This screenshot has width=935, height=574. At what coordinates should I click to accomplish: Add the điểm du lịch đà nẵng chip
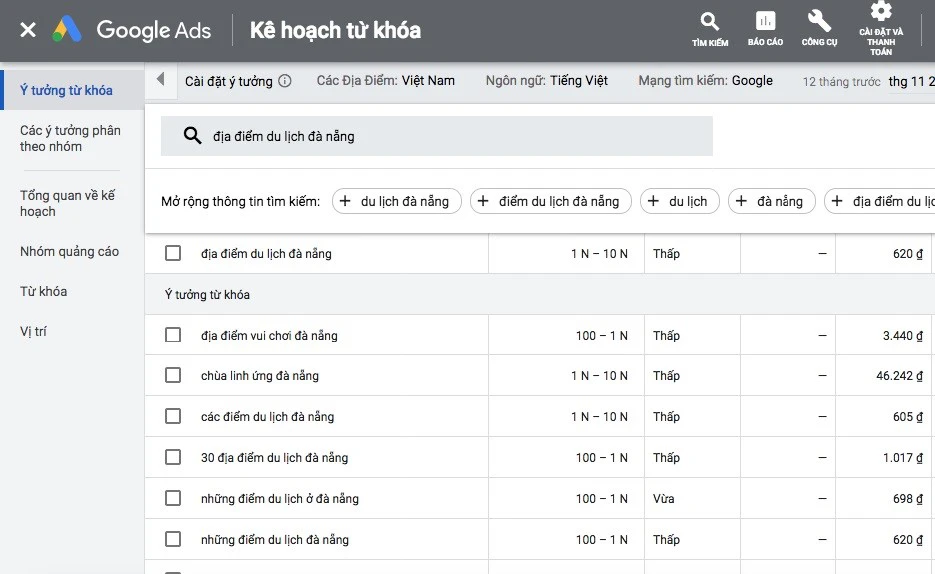550,201
